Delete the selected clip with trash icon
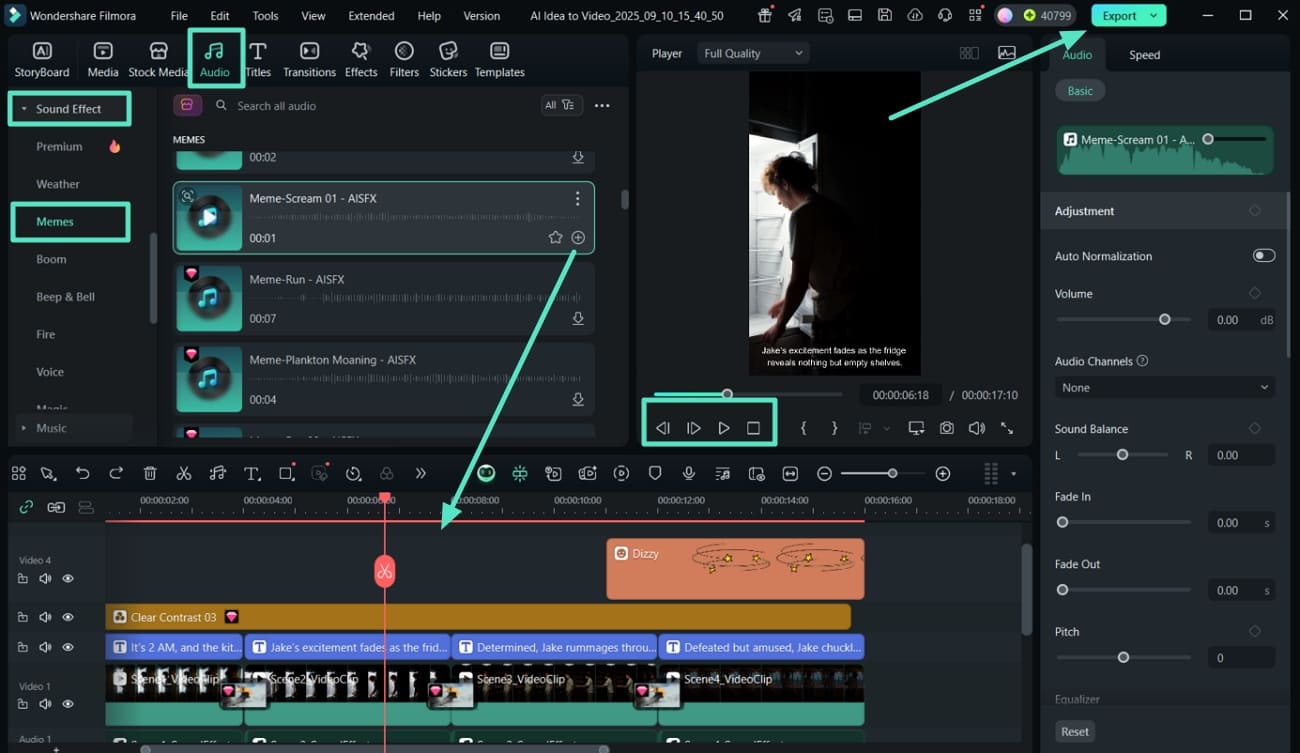 click(150, 474)
